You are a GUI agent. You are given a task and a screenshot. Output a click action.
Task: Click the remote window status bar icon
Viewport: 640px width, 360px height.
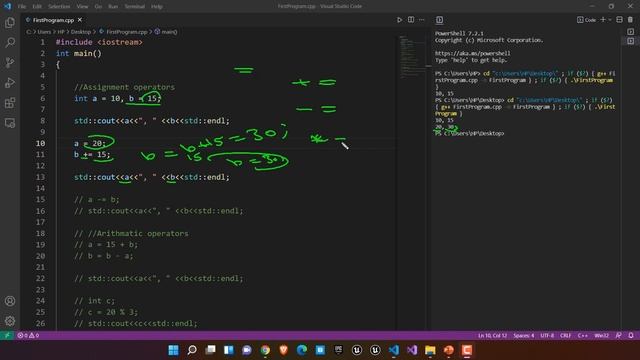pos(7,336)
